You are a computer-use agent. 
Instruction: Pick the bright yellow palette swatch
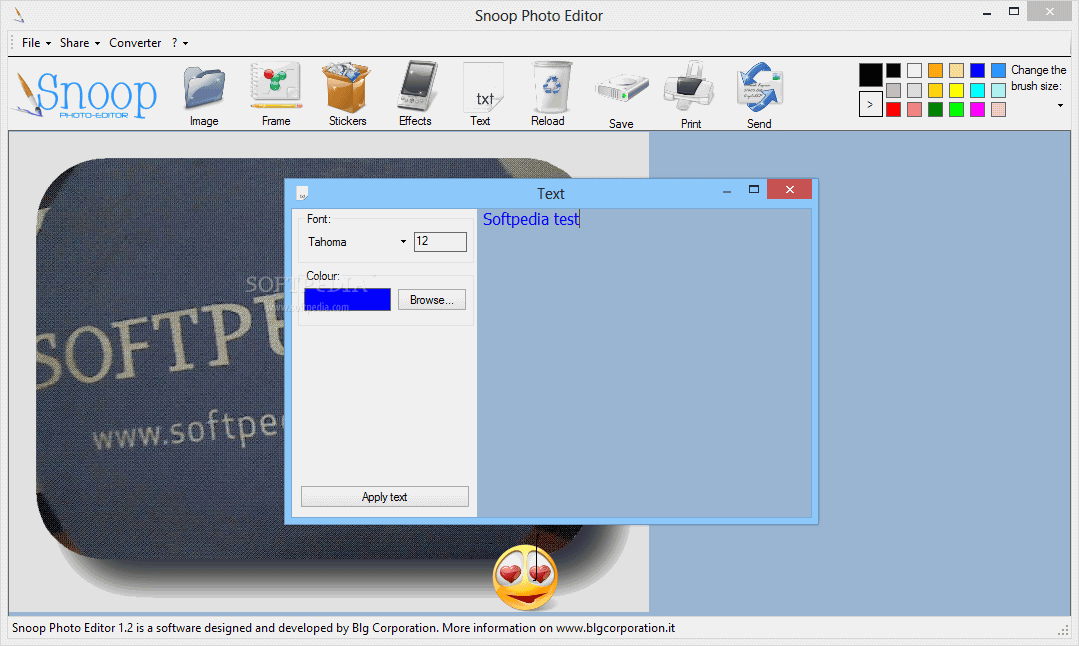pos(957,90)
